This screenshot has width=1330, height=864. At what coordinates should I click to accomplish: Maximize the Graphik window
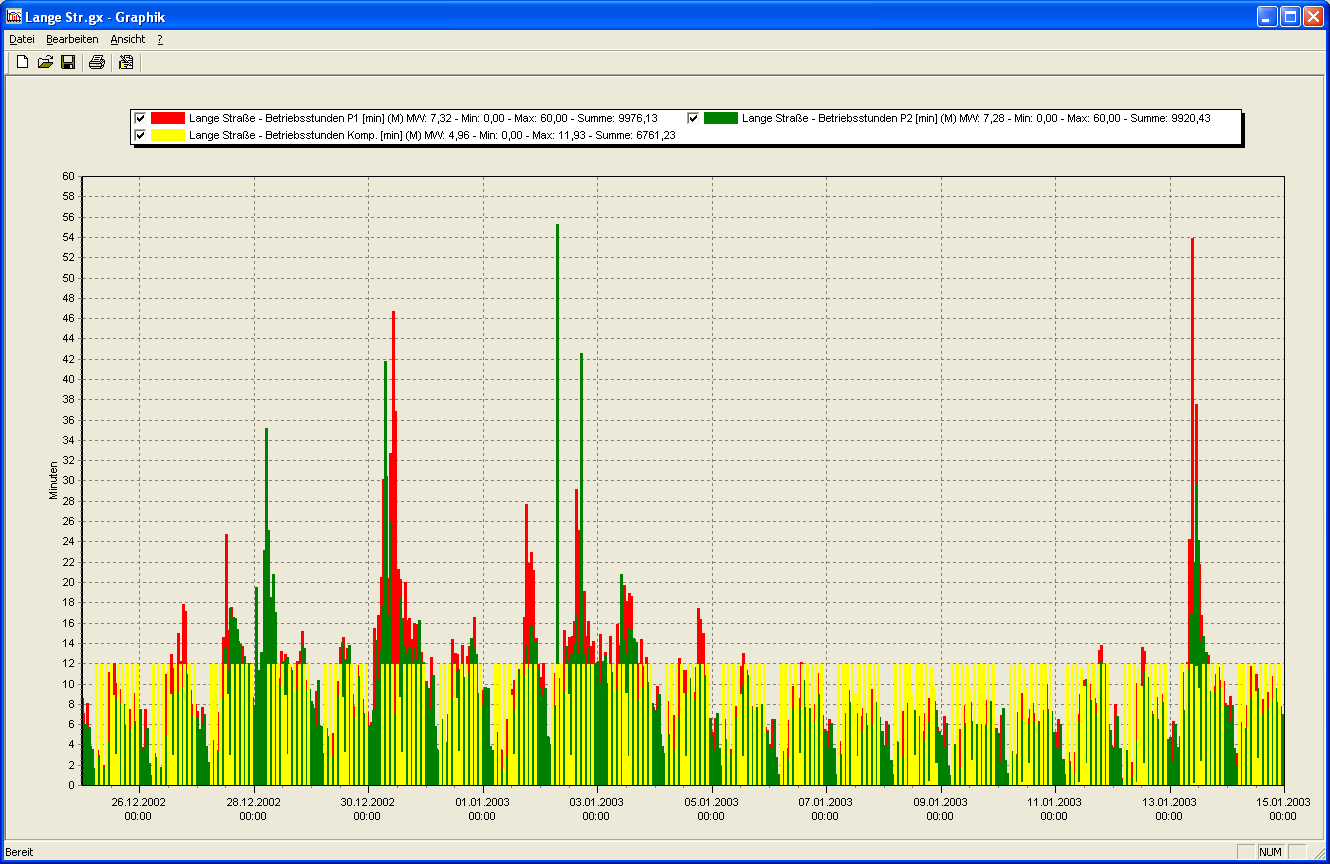click(1290, 16)
